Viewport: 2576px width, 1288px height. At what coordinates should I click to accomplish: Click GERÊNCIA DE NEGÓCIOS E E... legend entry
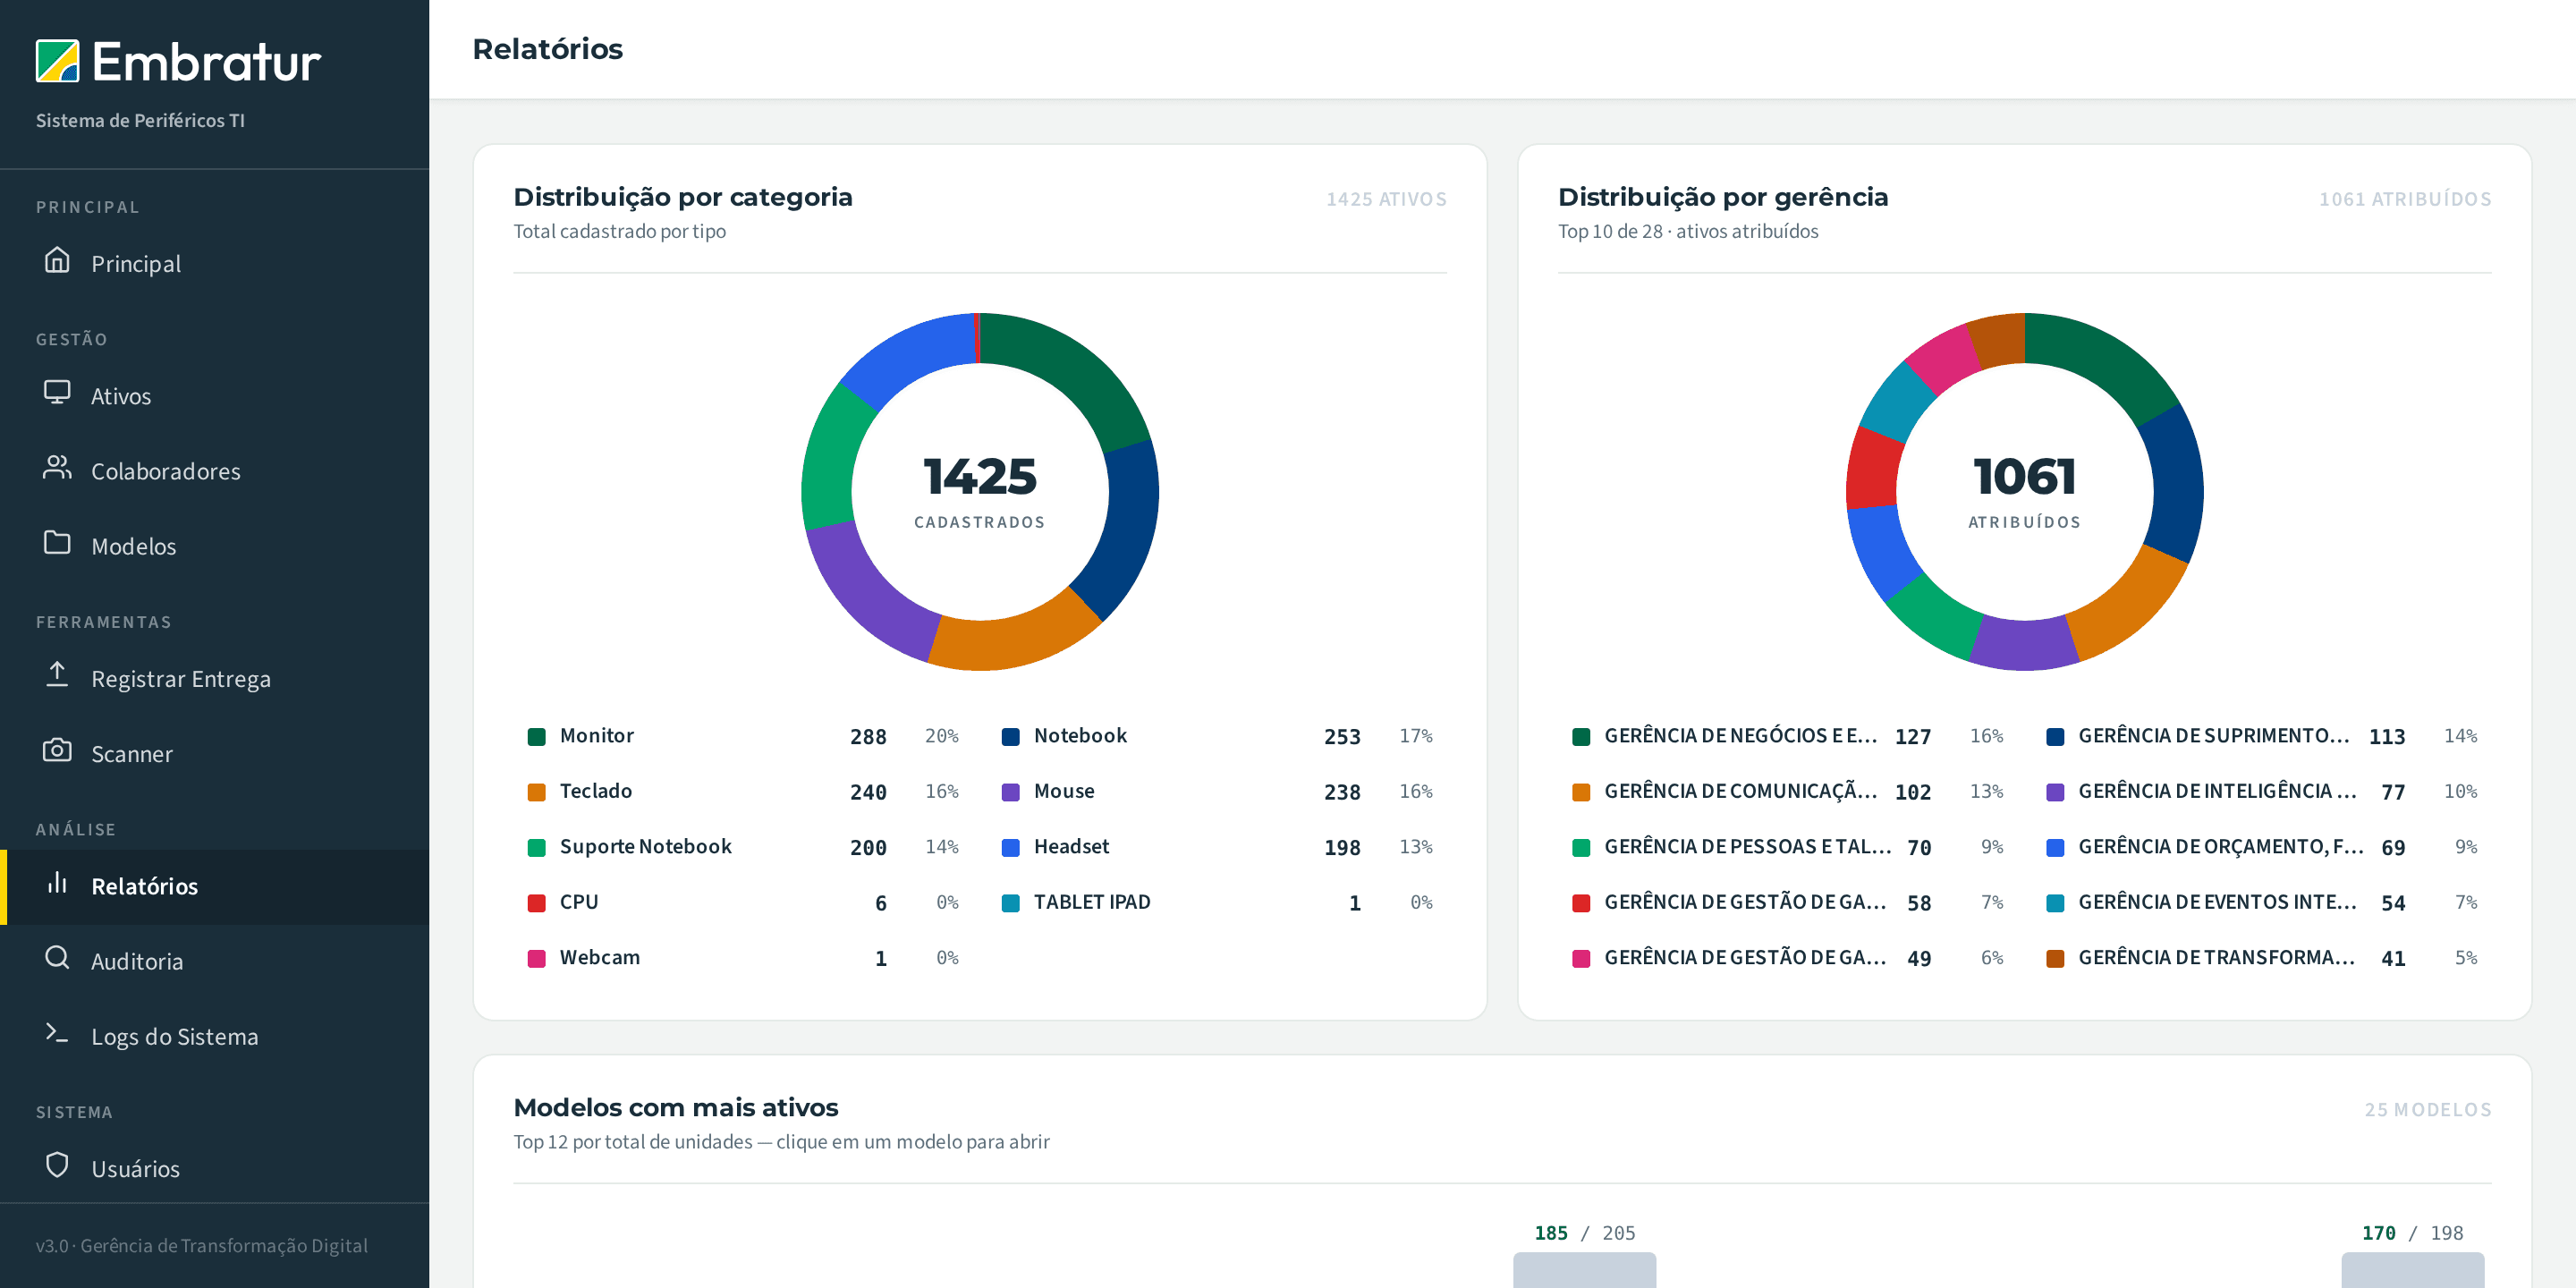click(1788, 736)
